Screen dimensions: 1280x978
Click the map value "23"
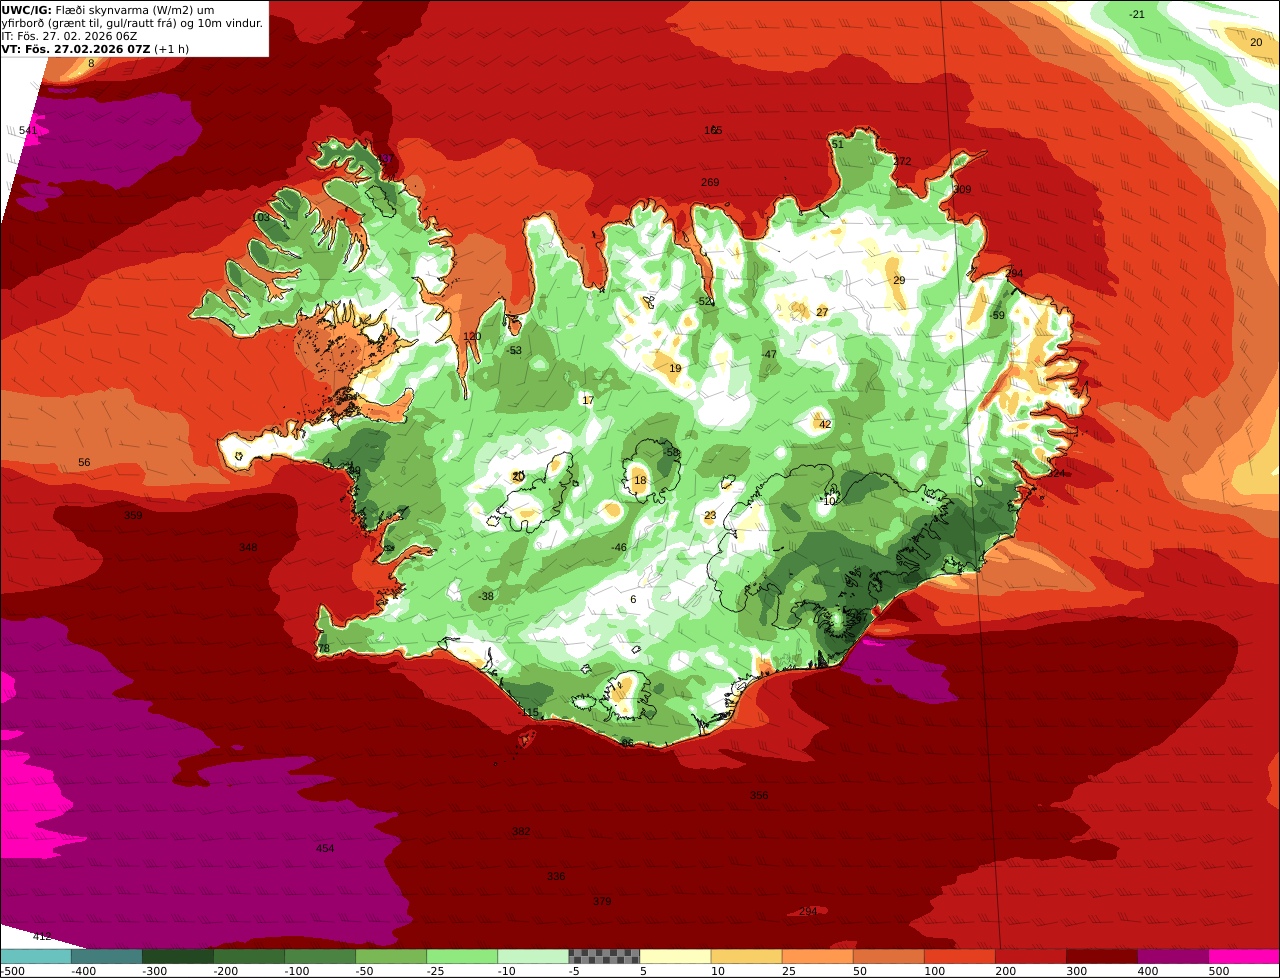[x=710, y=515]
